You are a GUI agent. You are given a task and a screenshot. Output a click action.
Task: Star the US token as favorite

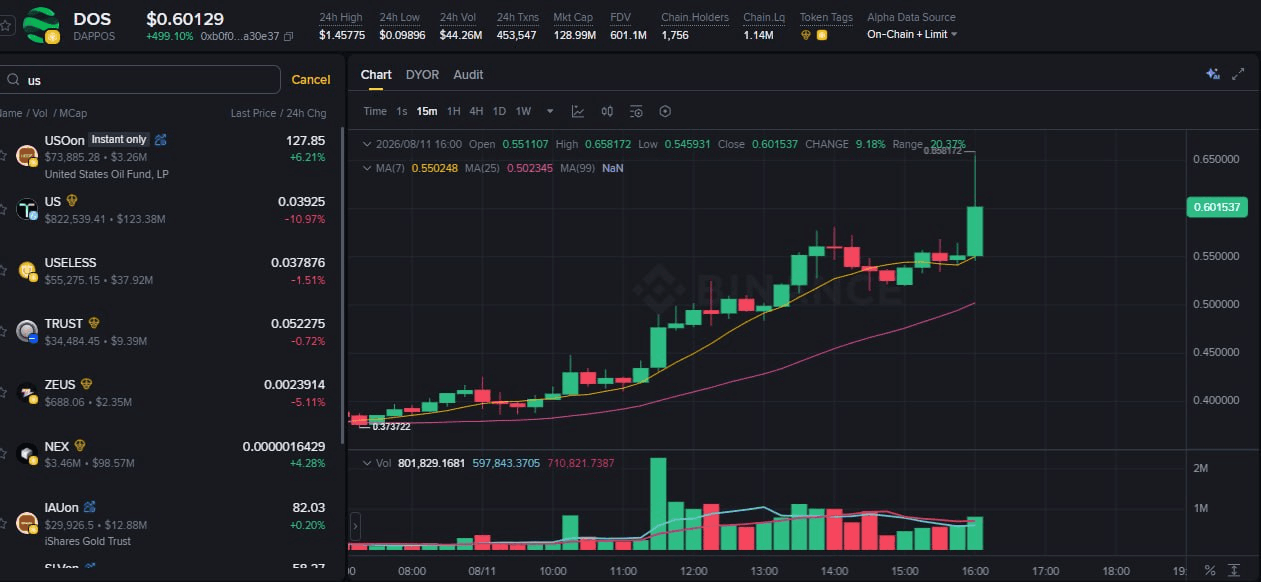[3, 209]
